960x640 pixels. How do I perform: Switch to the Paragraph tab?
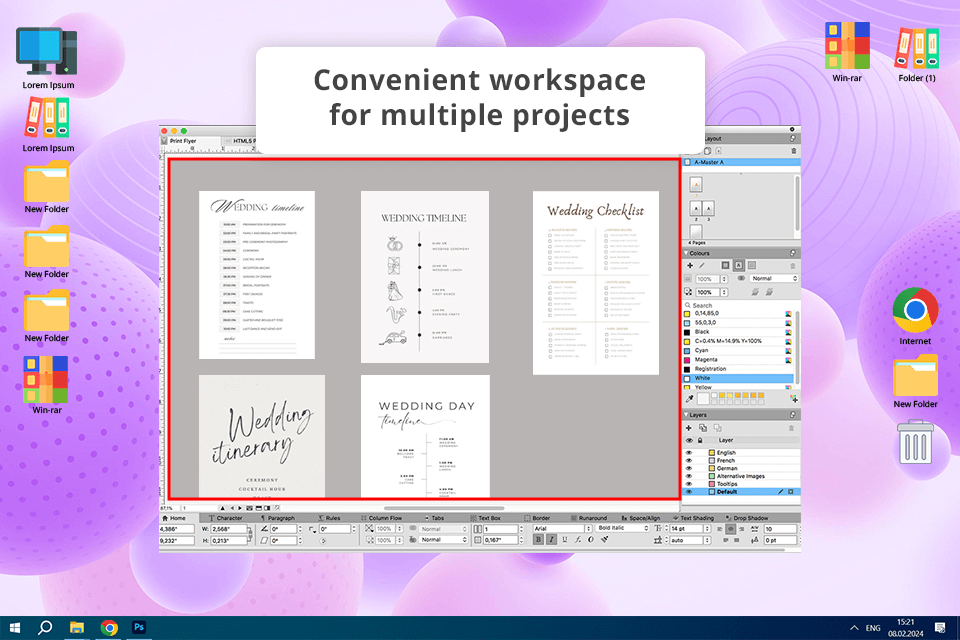point(277,518)
